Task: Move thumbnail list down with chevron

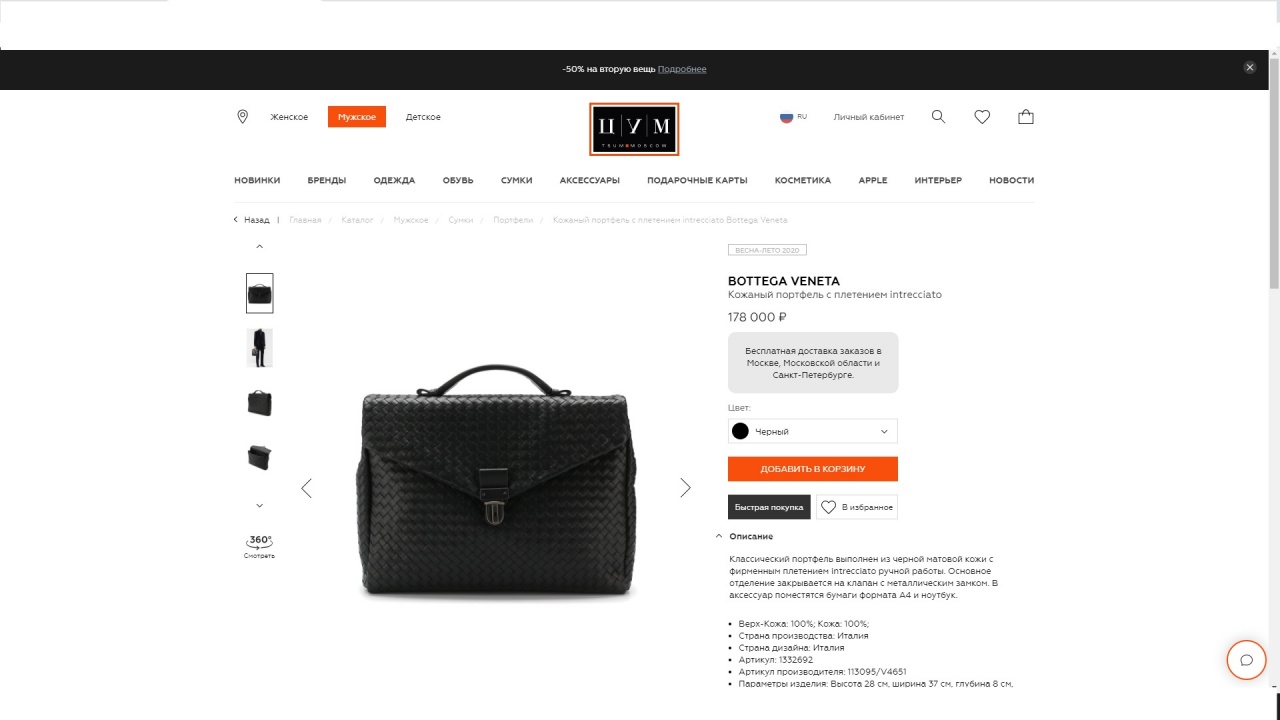Action: click(x=259, y=505)
